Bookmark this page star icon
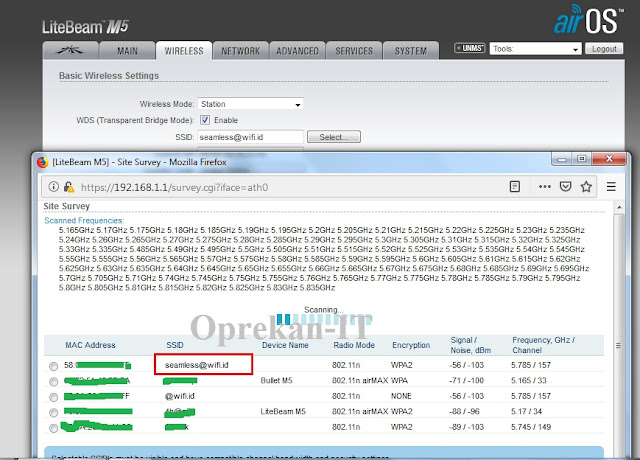Screen dimensions: 640x460 [586, 187]
